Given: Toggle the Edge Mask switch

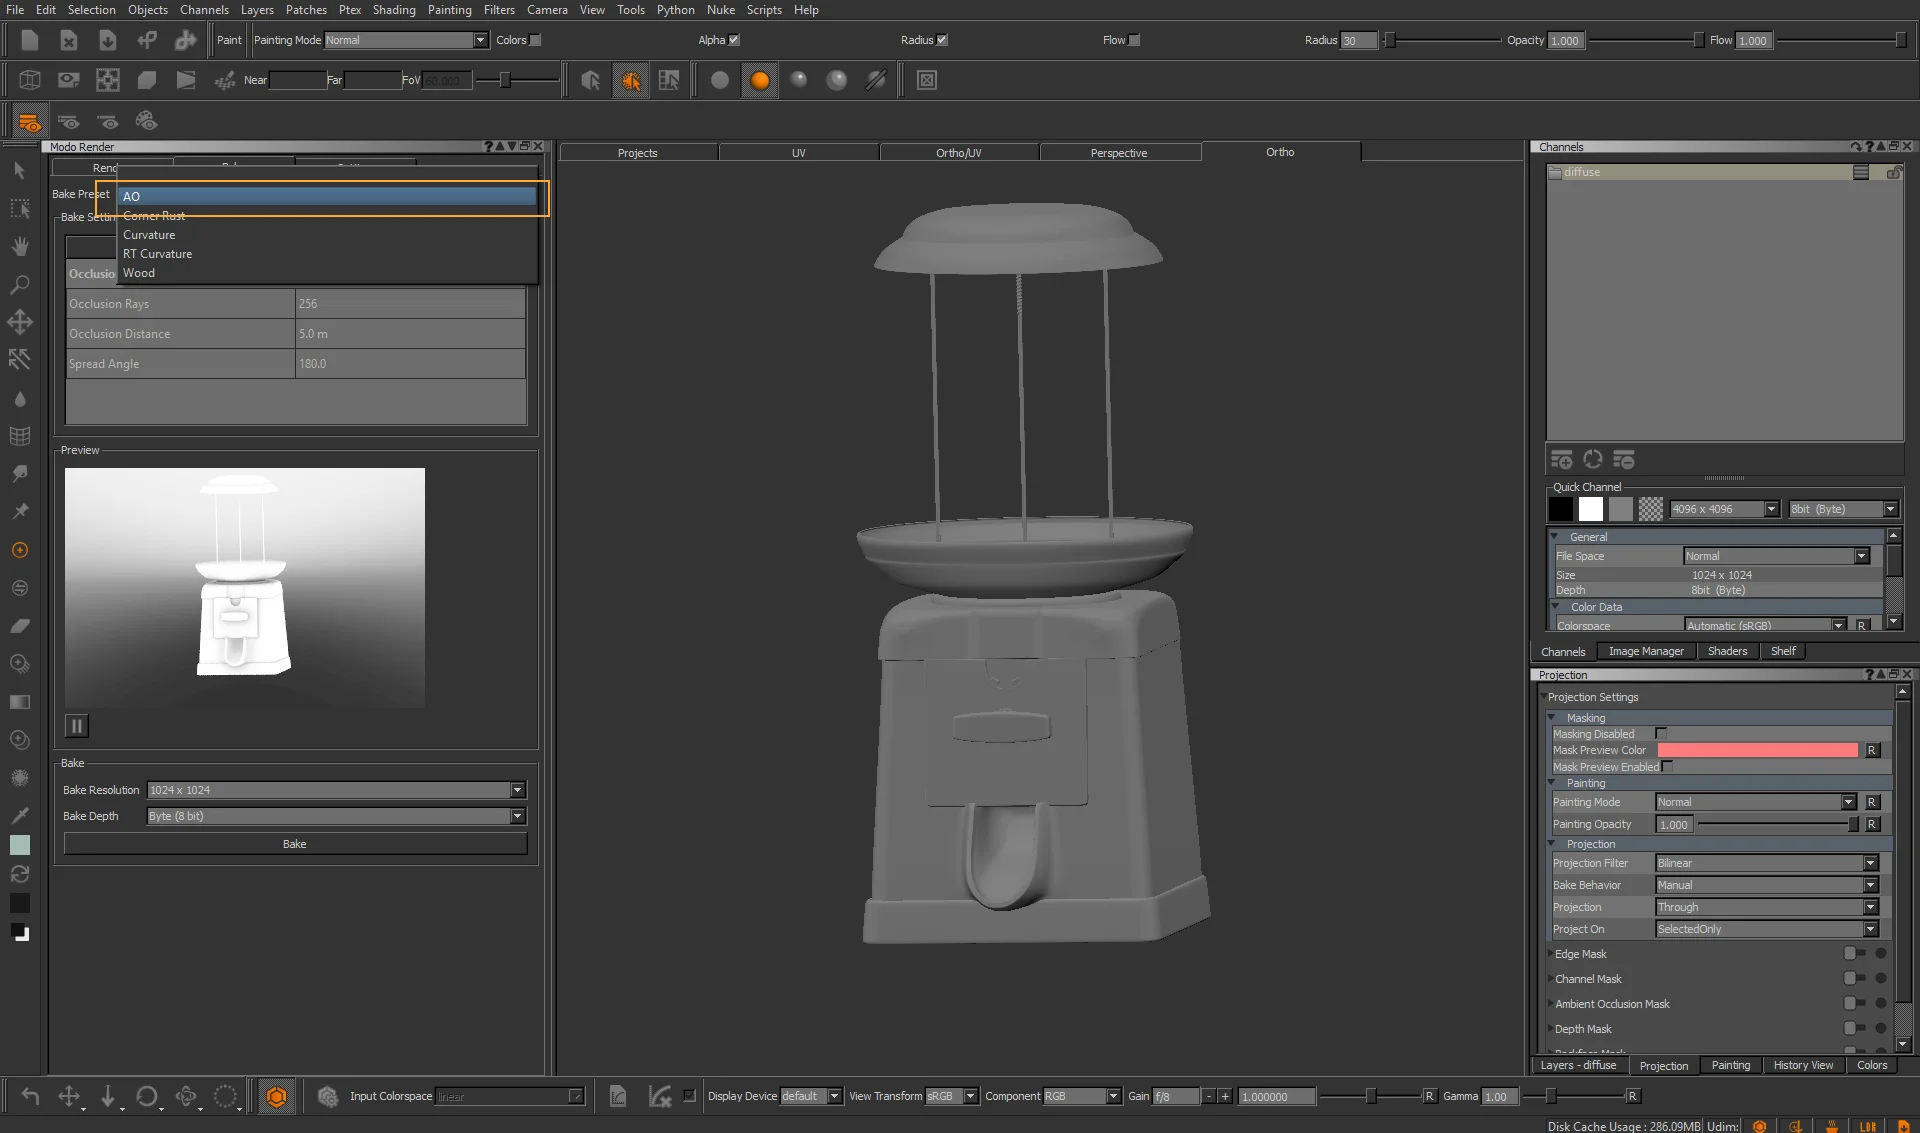Looking at the screenshot, I should [1854, 954].
